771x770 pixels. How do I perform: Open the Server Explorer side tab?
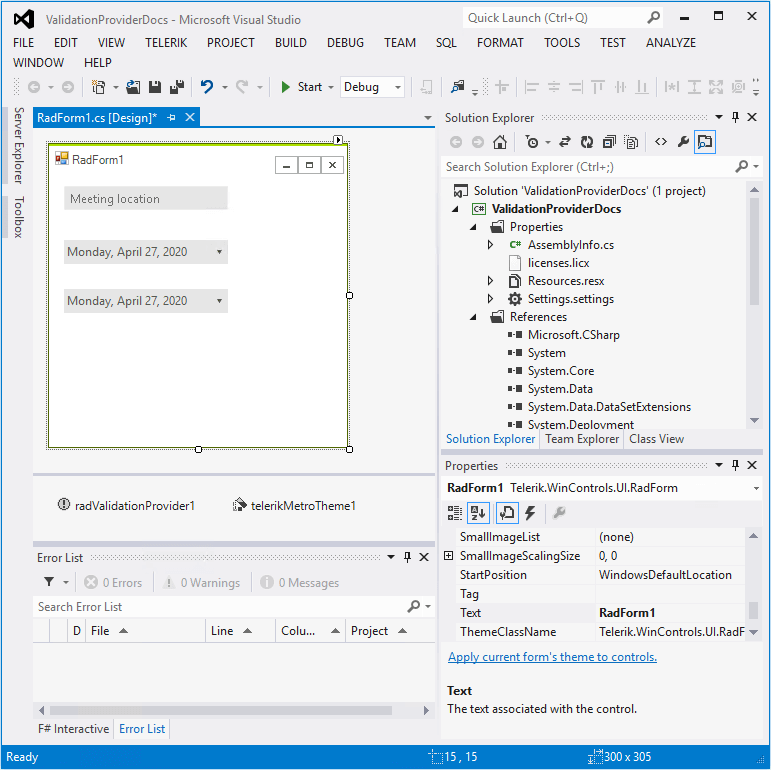(x=18, y=146)
